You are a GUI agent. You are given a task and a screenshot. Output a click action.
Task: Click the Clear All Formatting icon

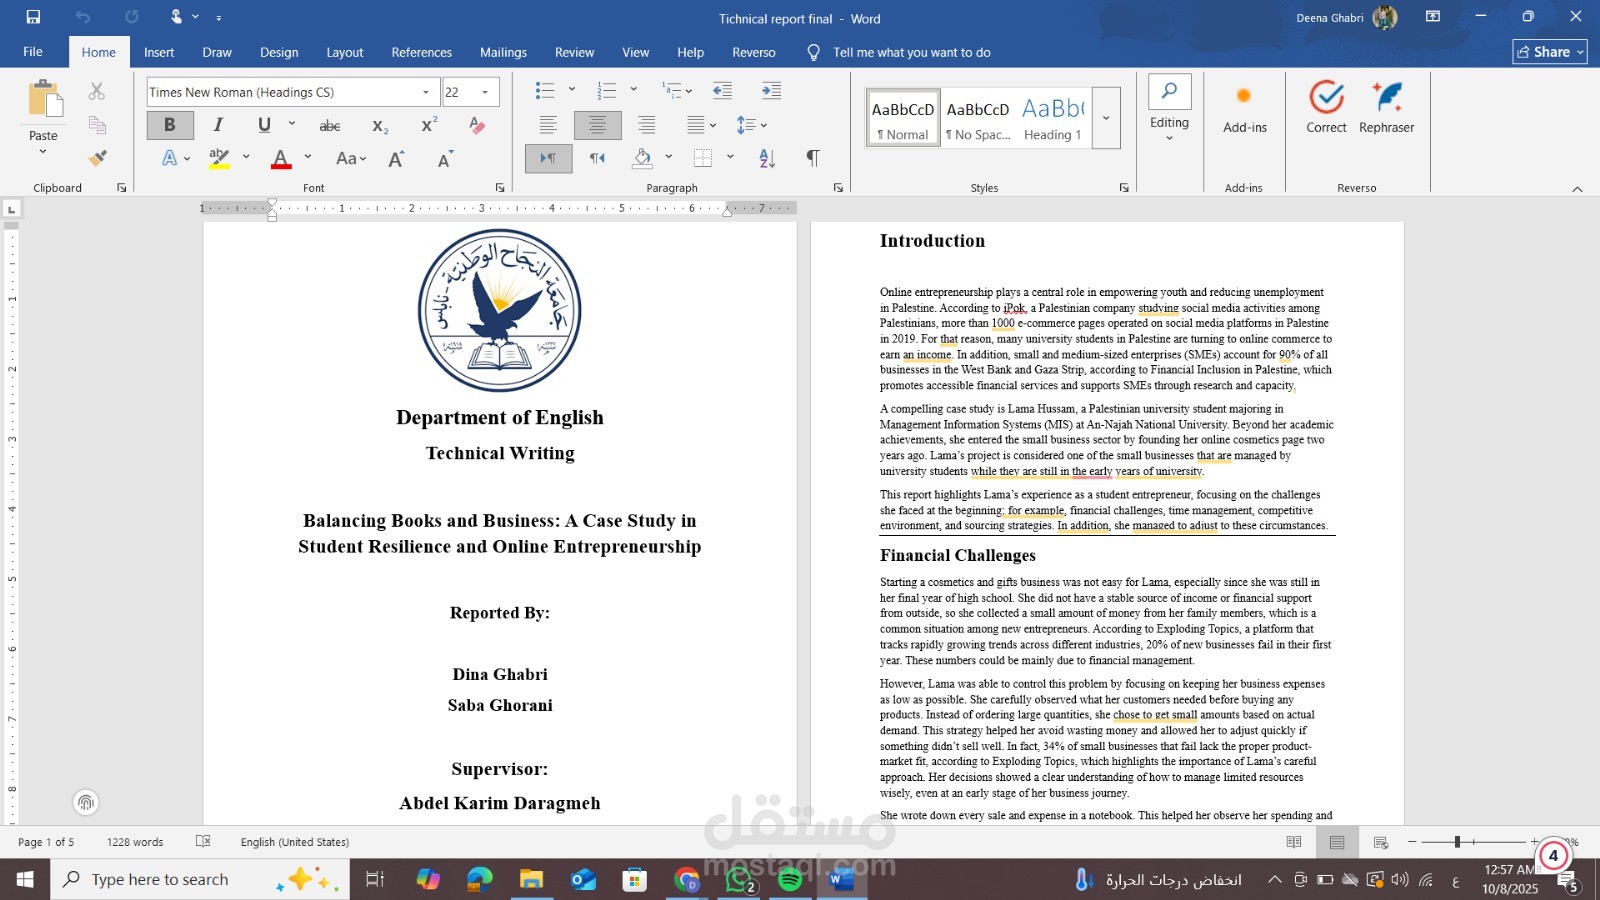[477, 125]
